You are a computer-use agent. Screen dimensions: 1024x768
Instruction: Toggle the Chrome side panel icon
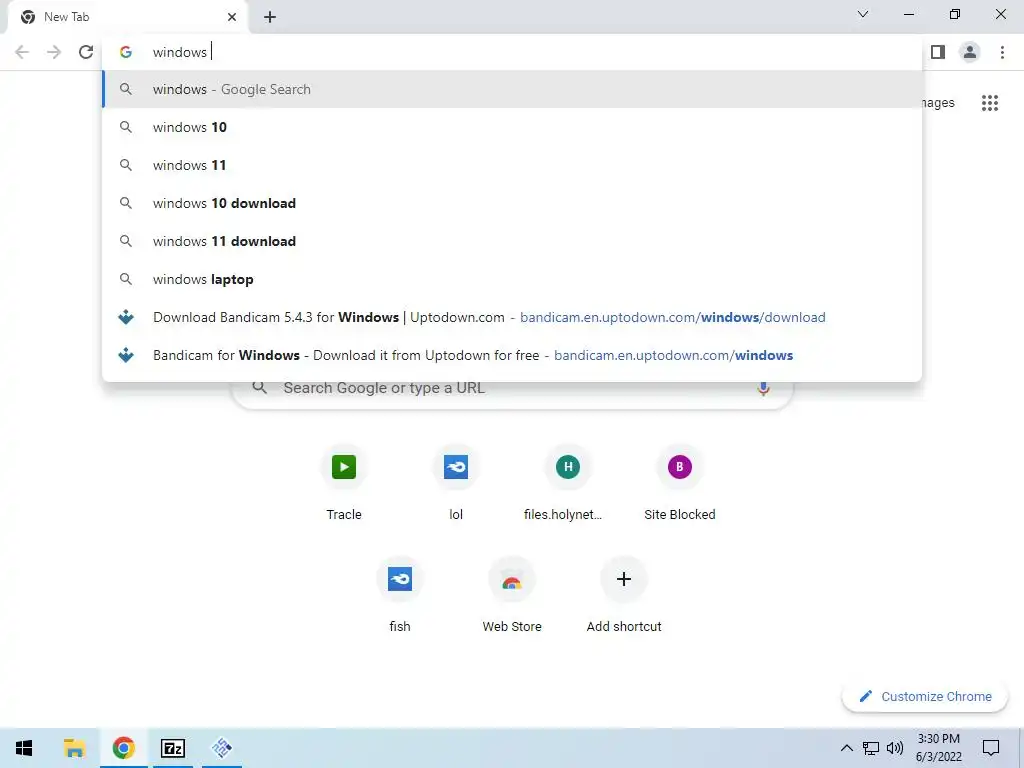tap(938, 52)
